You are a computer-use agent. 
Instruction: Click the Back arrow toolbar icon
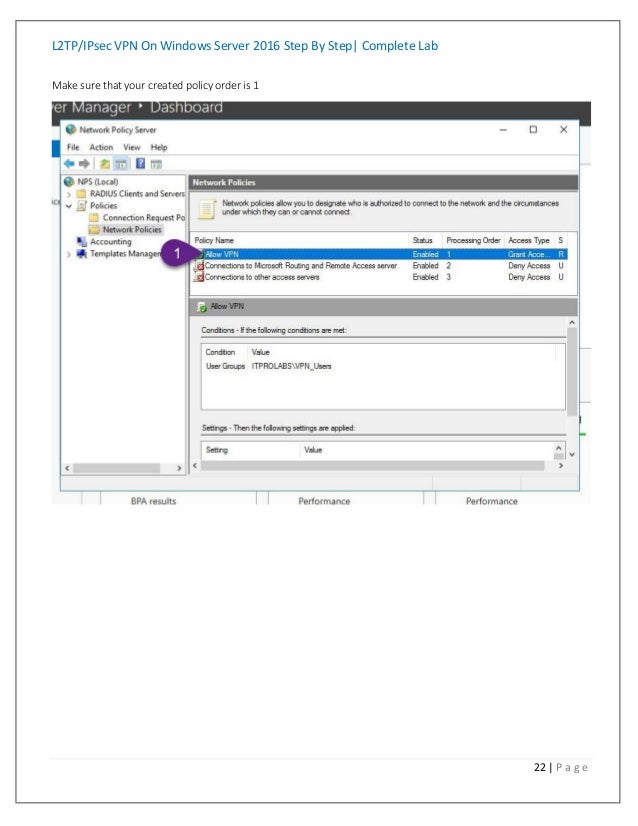(69, 164)
